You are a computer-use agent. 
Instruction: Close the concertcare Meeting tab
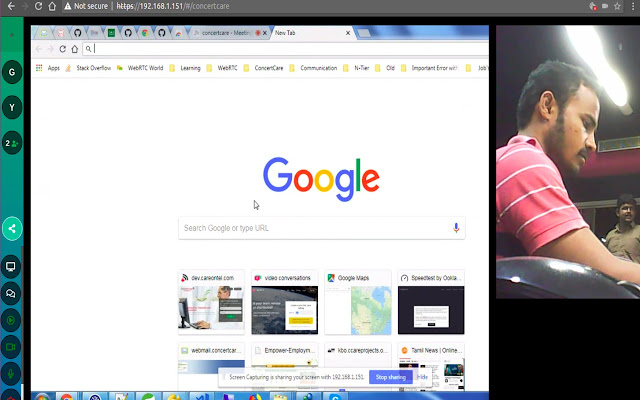(265, 33)
